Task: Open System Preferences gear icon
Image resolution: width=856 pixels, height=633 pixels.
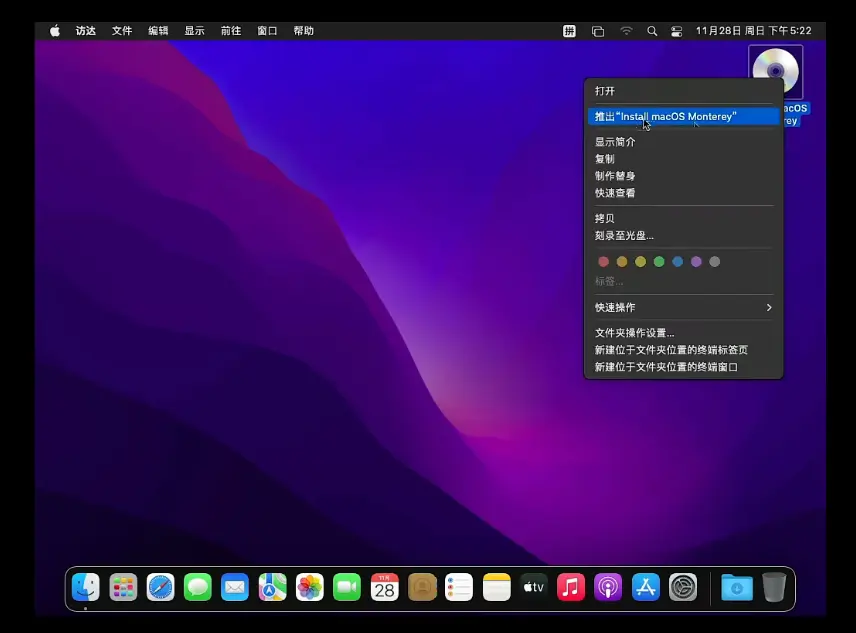Action: point(683,587)
